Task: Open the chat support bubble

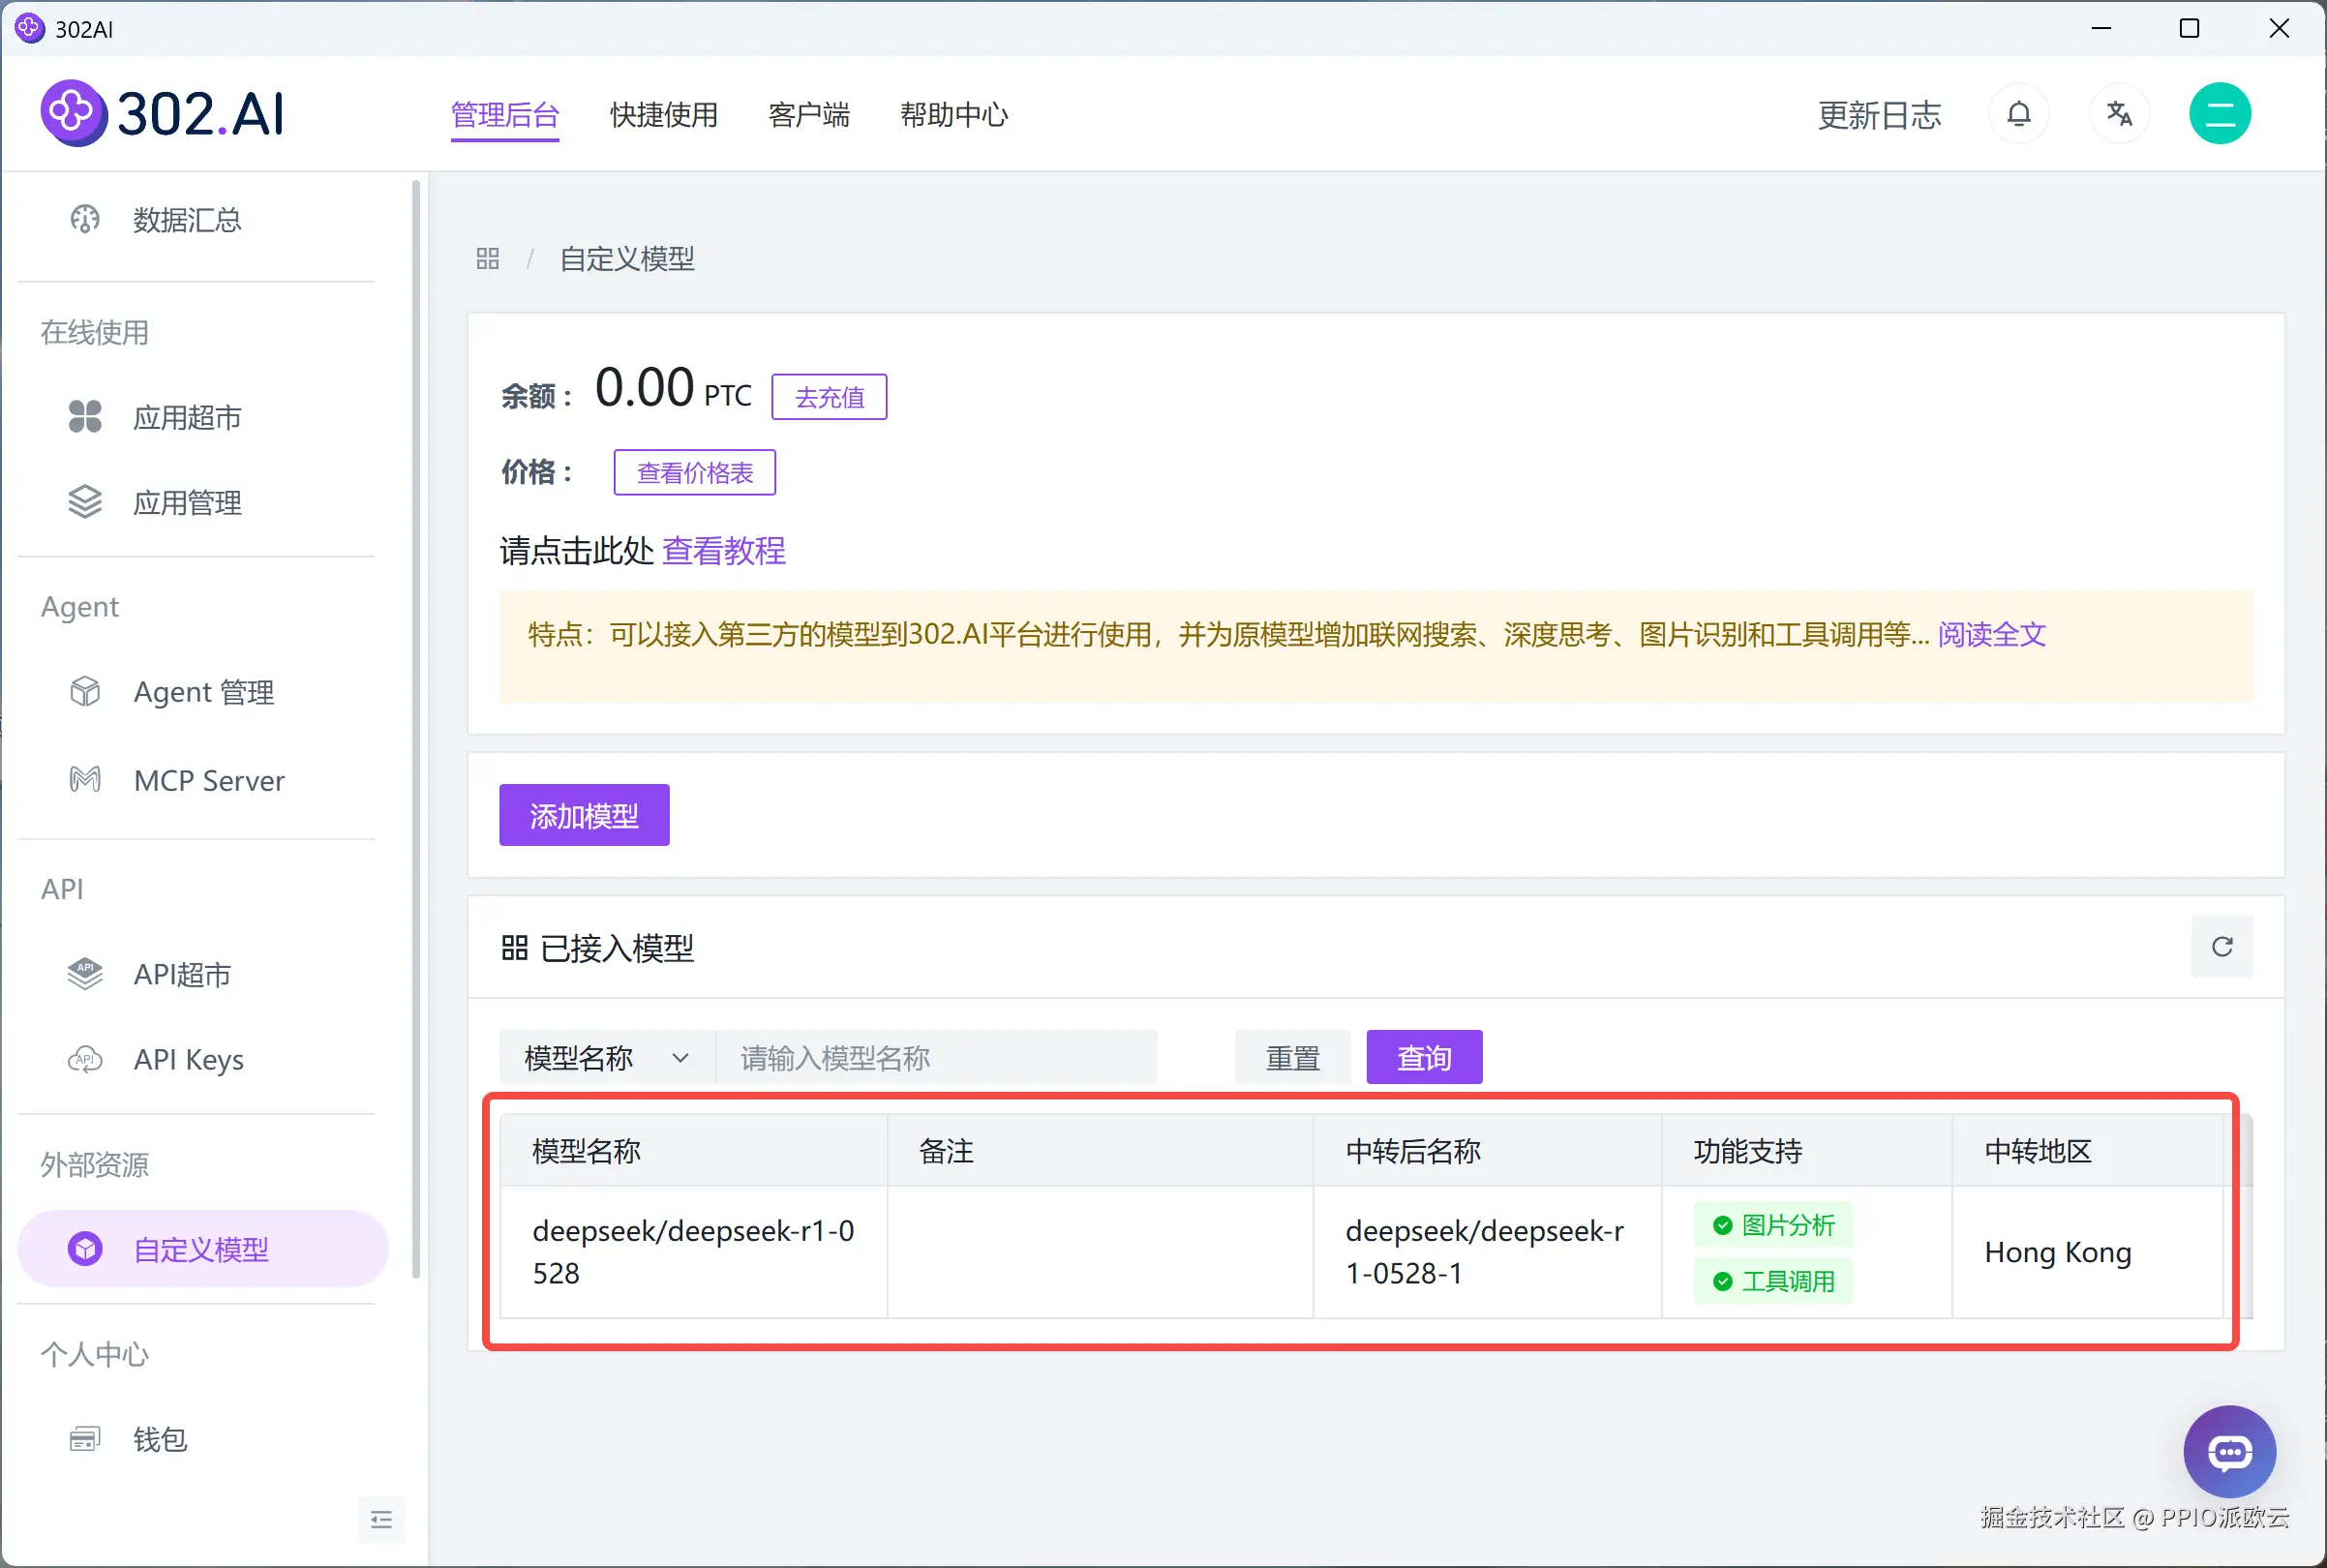Action: pos(2229,1452)
